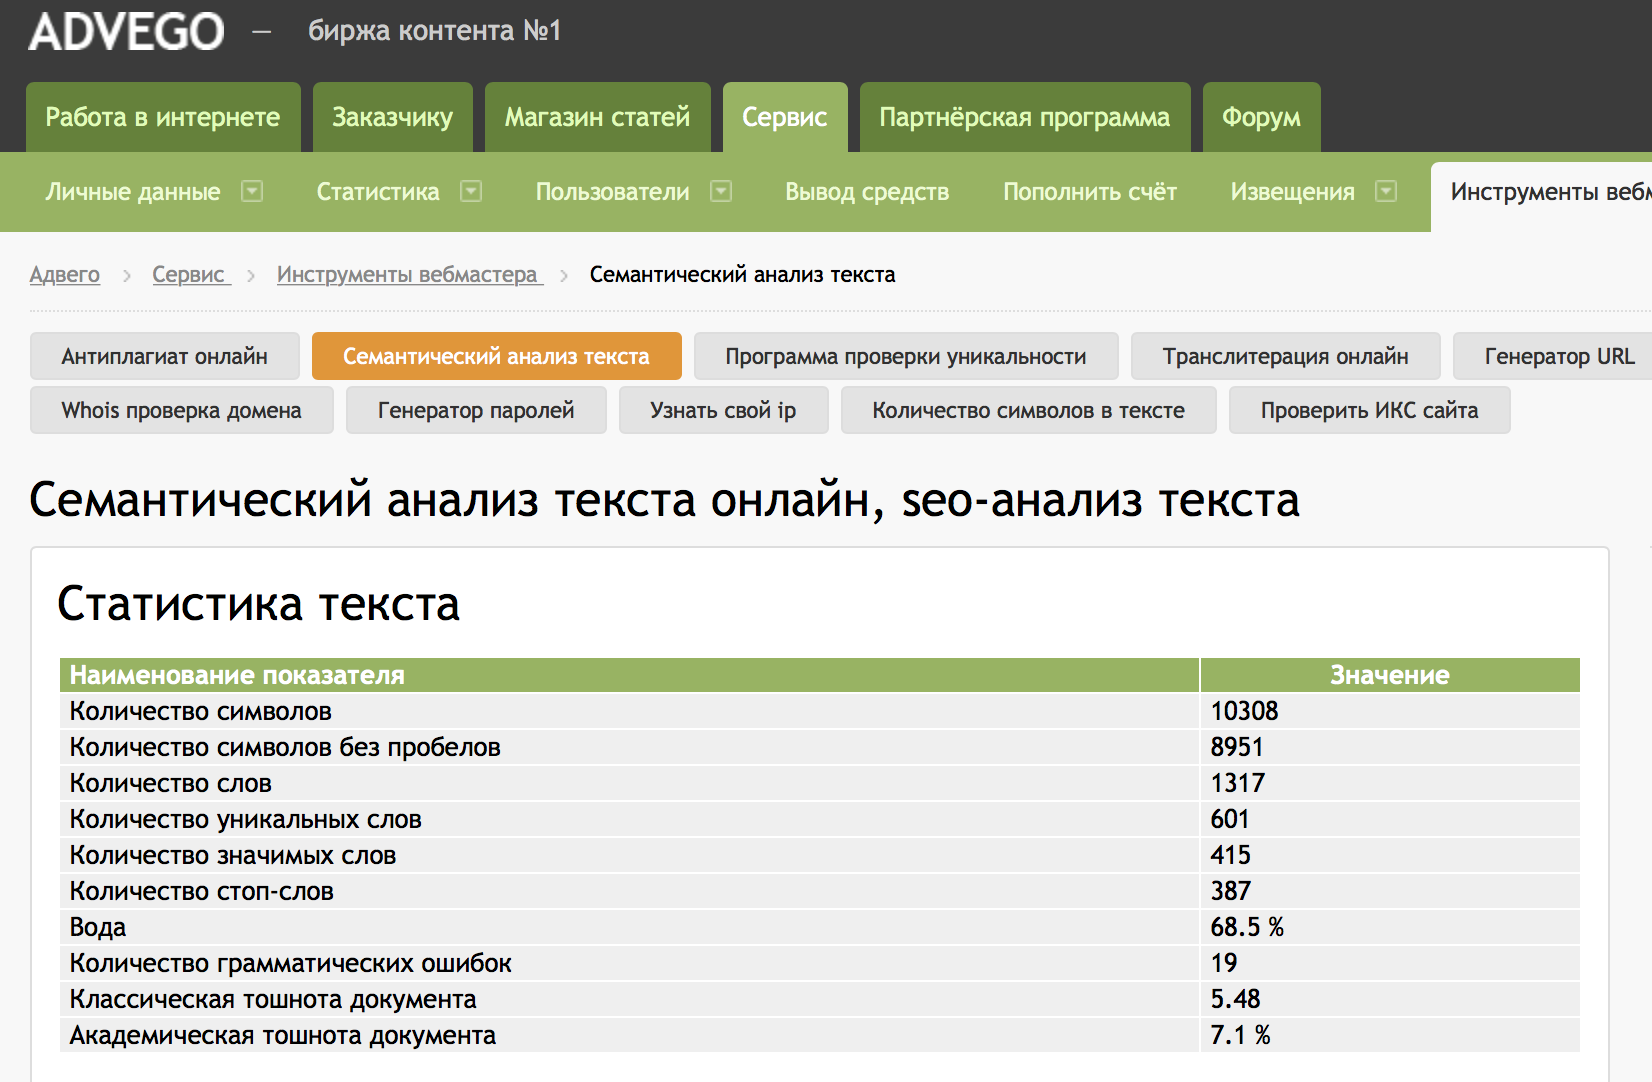This screenshot has width=1652, height=1082.
Task: Follow the Адвего breadcrumb link
Action: pos(65,274)
